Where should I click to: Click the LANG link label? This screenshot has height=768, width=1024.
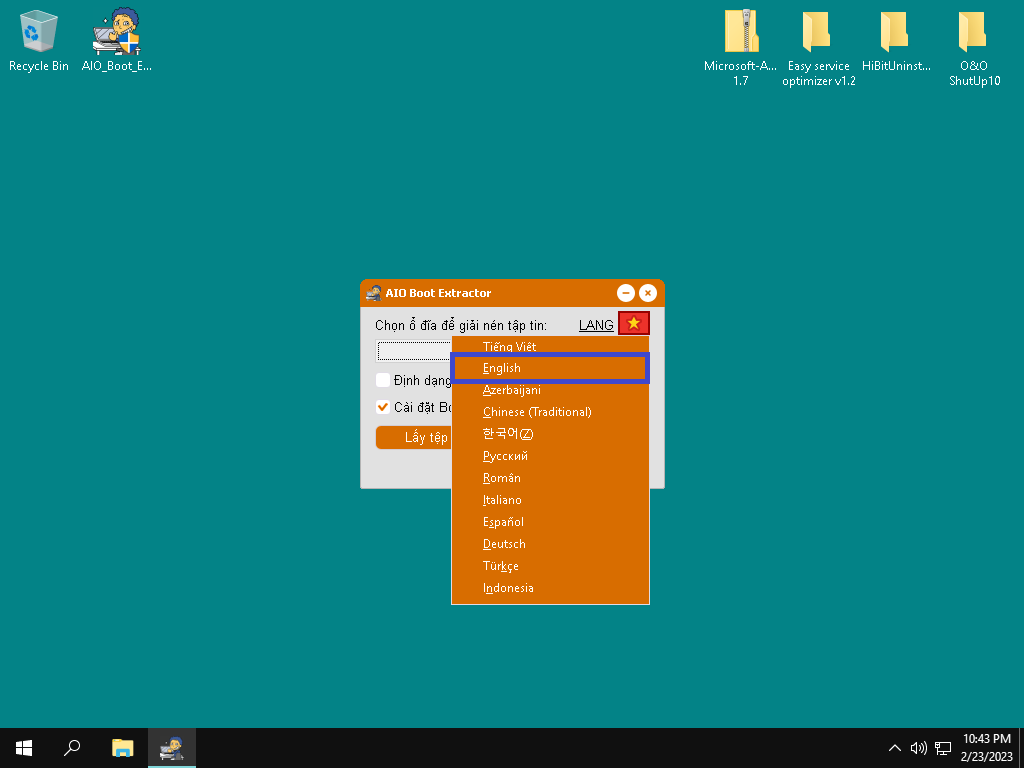point(596,325)
